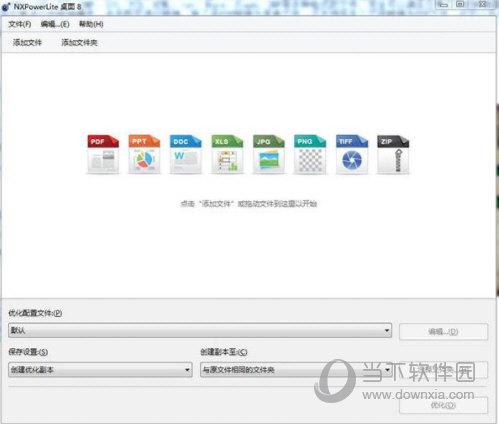Close the NXPowerLite window
The height and width of the screenshot is (424, 499).
(x=482, y=4)
